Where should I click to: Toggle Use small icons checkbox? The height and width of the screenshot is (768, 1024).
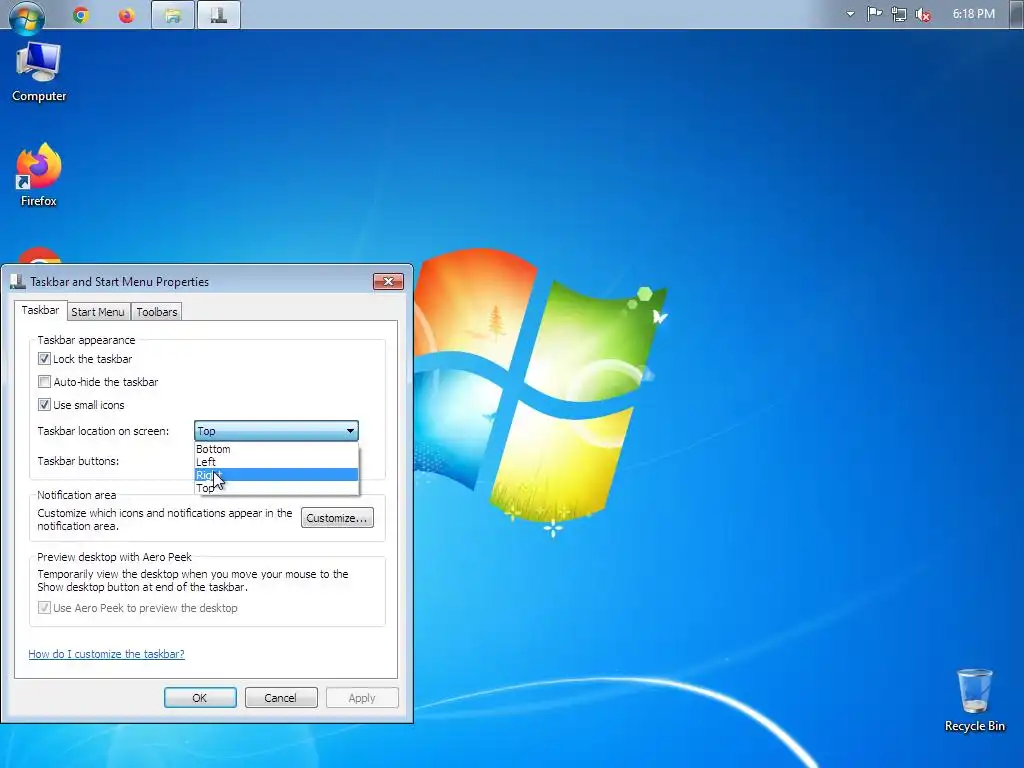coord(44,405)
